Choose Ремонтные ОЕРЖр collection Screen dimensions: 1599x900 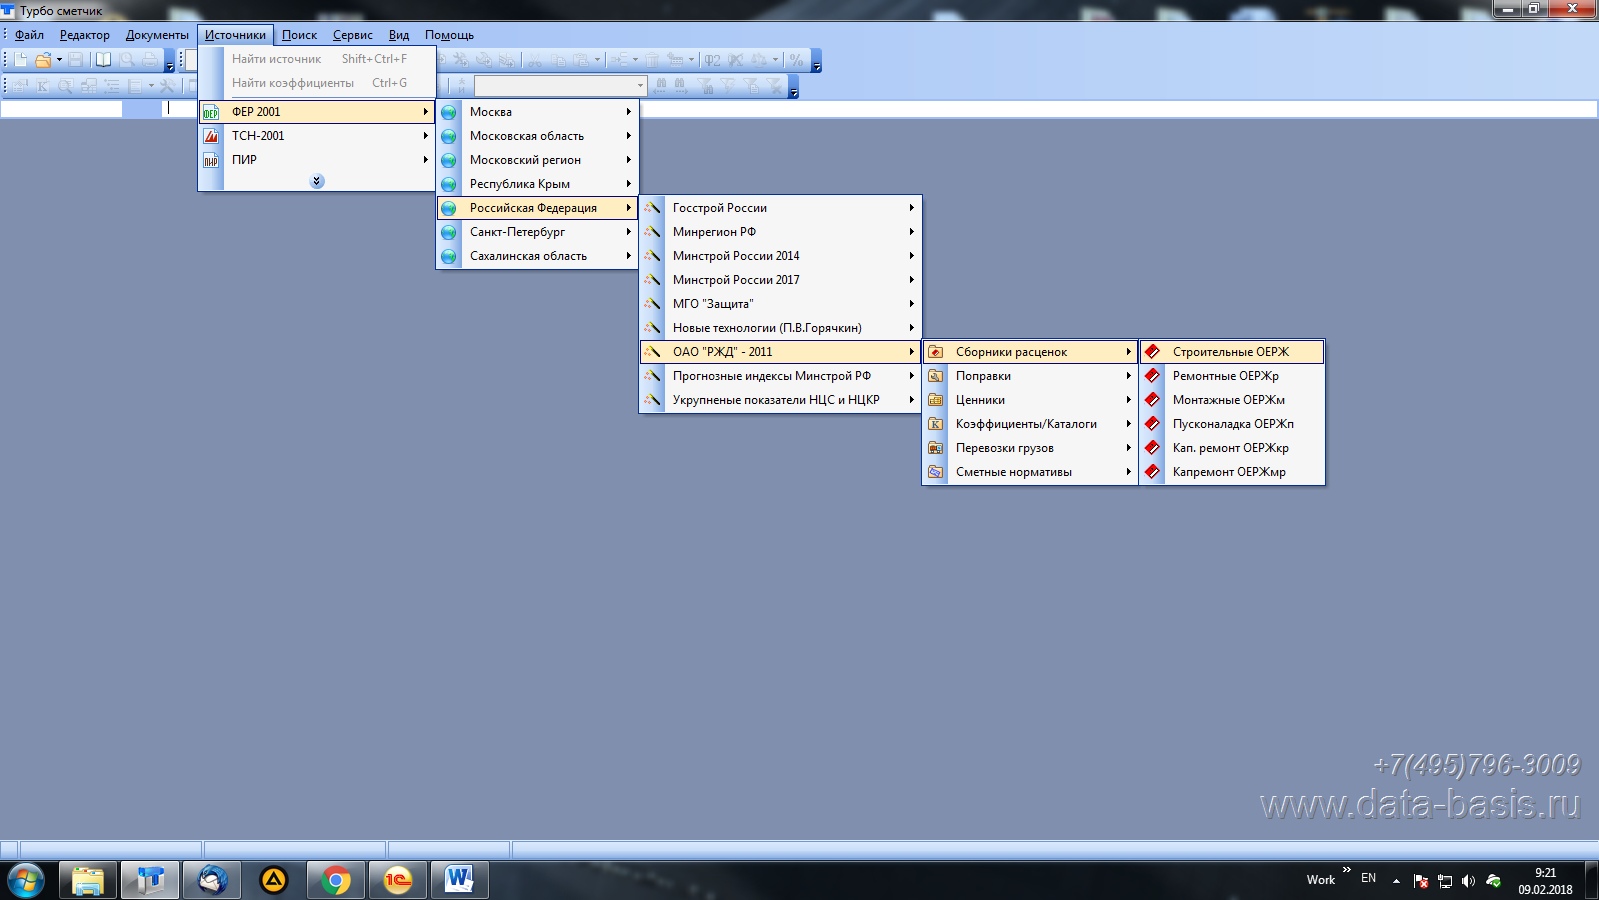click(1232, 376)
